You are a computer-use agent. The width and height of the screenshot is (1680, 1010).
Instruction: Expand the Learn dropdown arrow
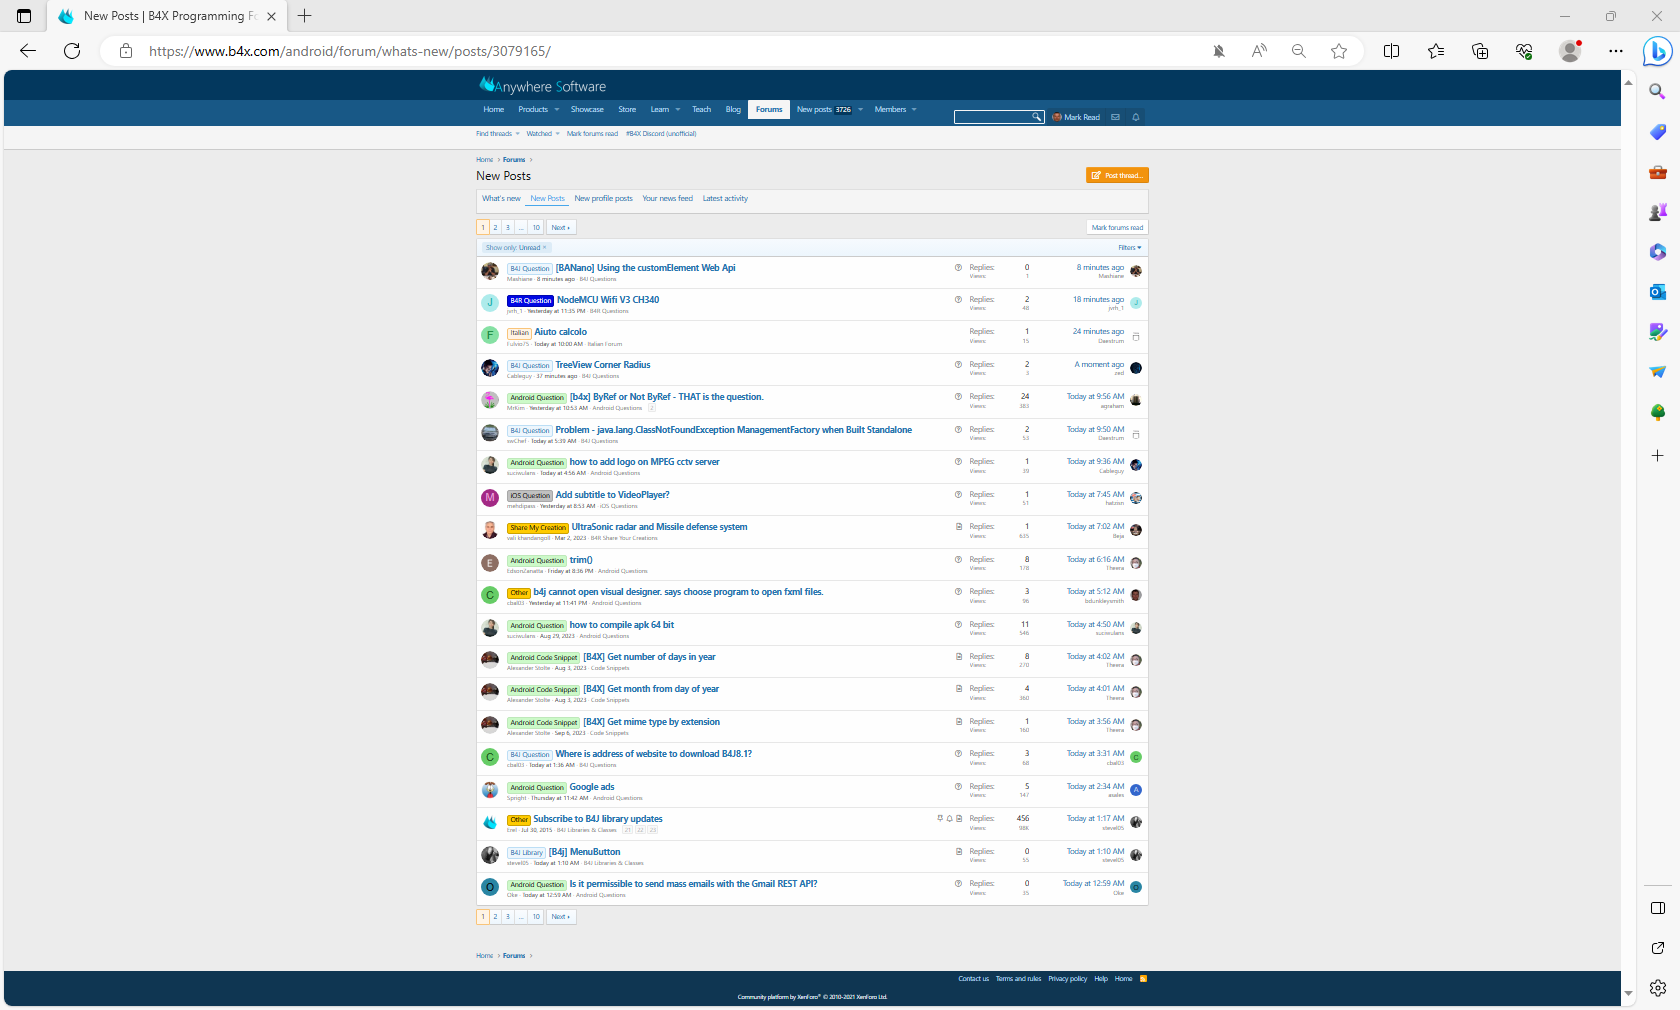677,110
